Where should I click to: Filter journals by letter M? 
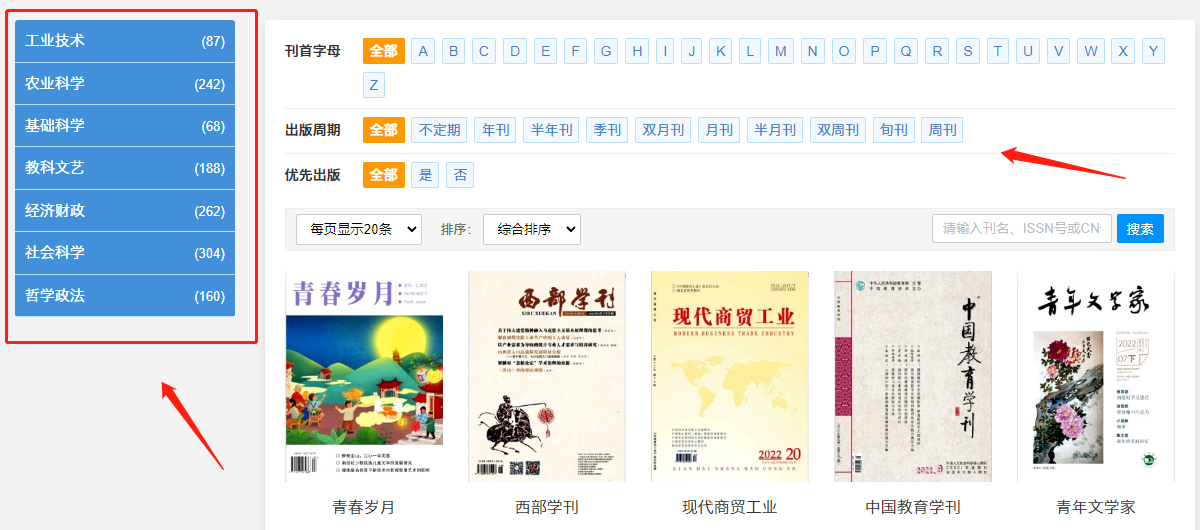coord(781,51)
